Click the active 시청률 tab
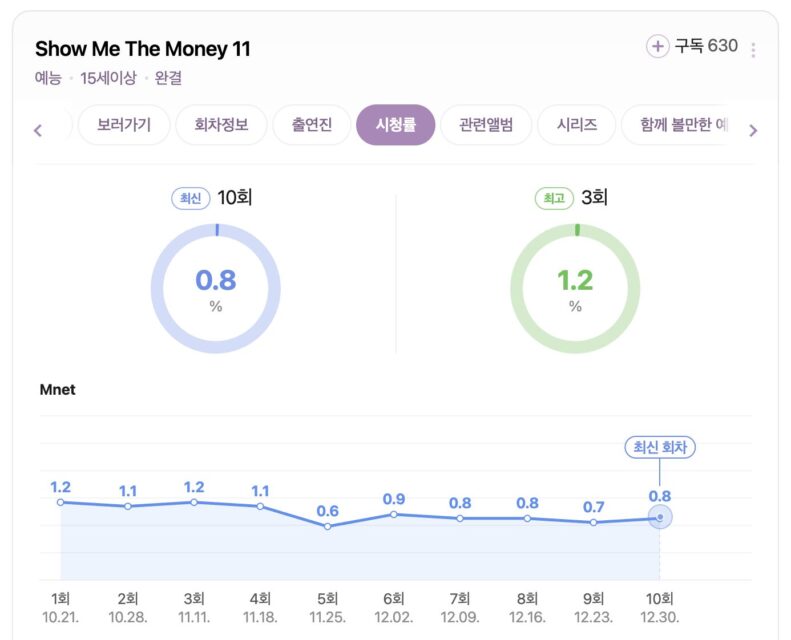Viewport: 791px width, 640px height. tap(396, 125)
